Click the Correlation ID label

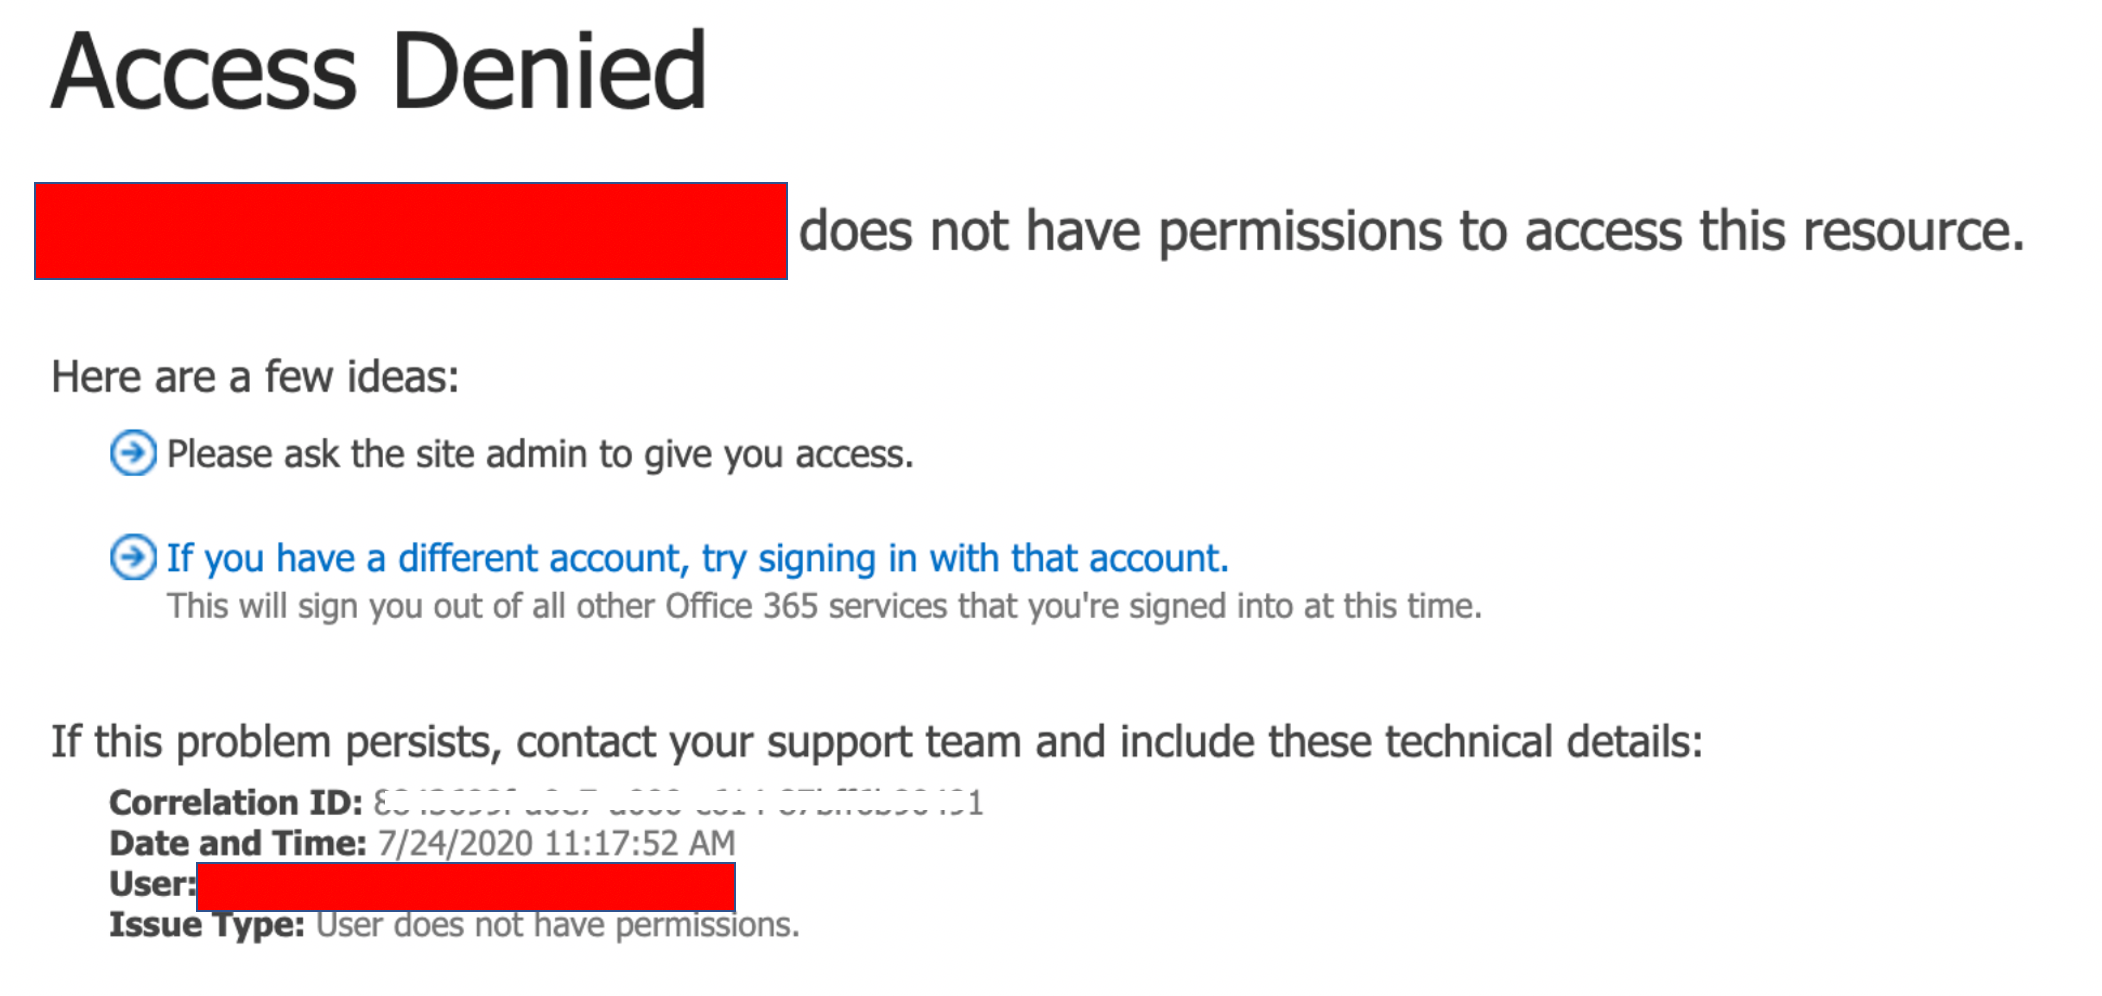point(236,802)
